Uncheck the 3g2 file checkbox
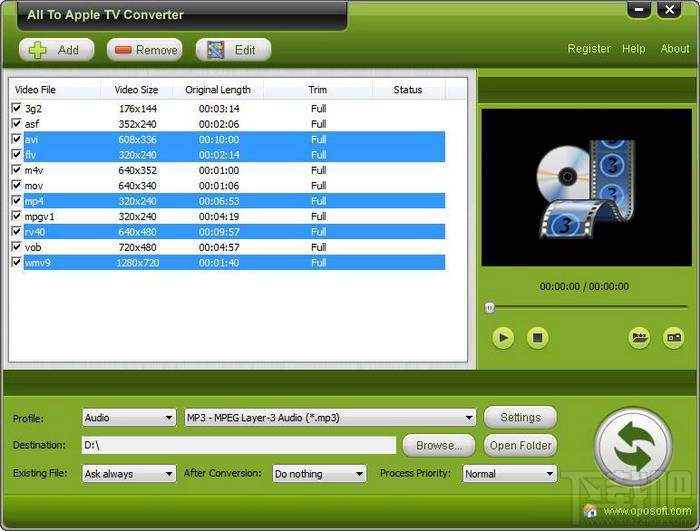 (17, 108)
